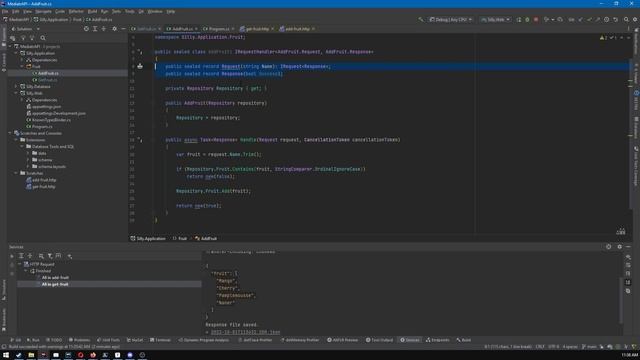
Task: Click Add Service icon in Services toolbar
Action: coord(70,256)
